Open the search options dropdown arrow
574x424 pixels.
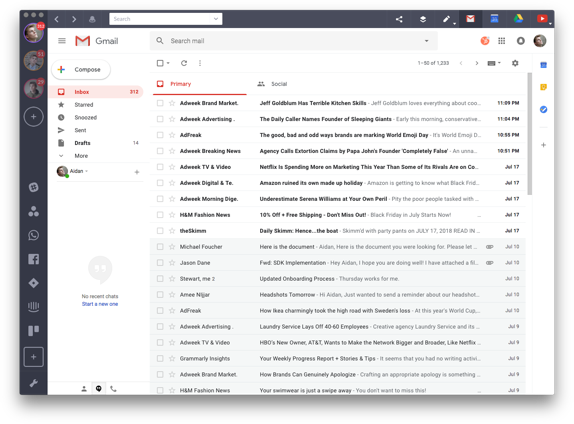426,41
